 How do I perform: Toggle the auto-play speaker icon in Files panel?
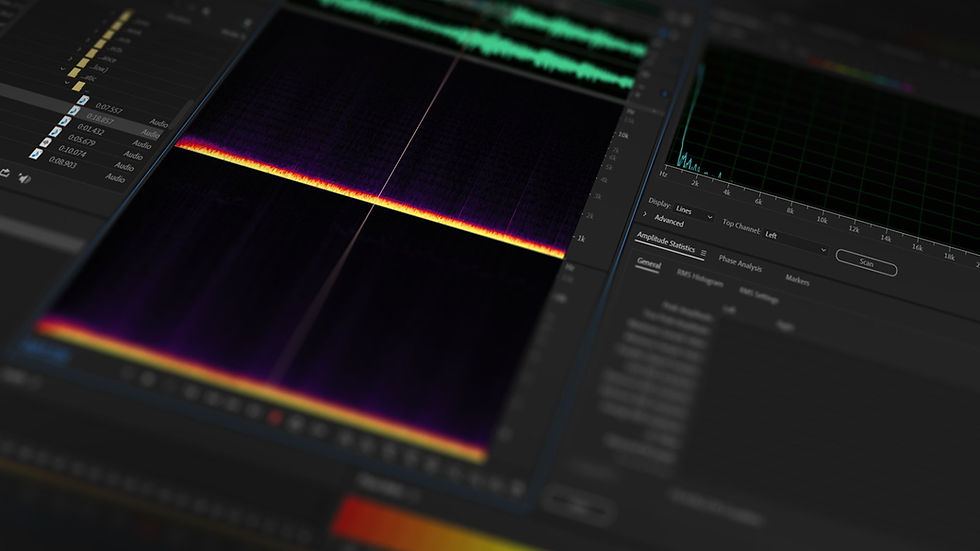click(x=24, y=179)
